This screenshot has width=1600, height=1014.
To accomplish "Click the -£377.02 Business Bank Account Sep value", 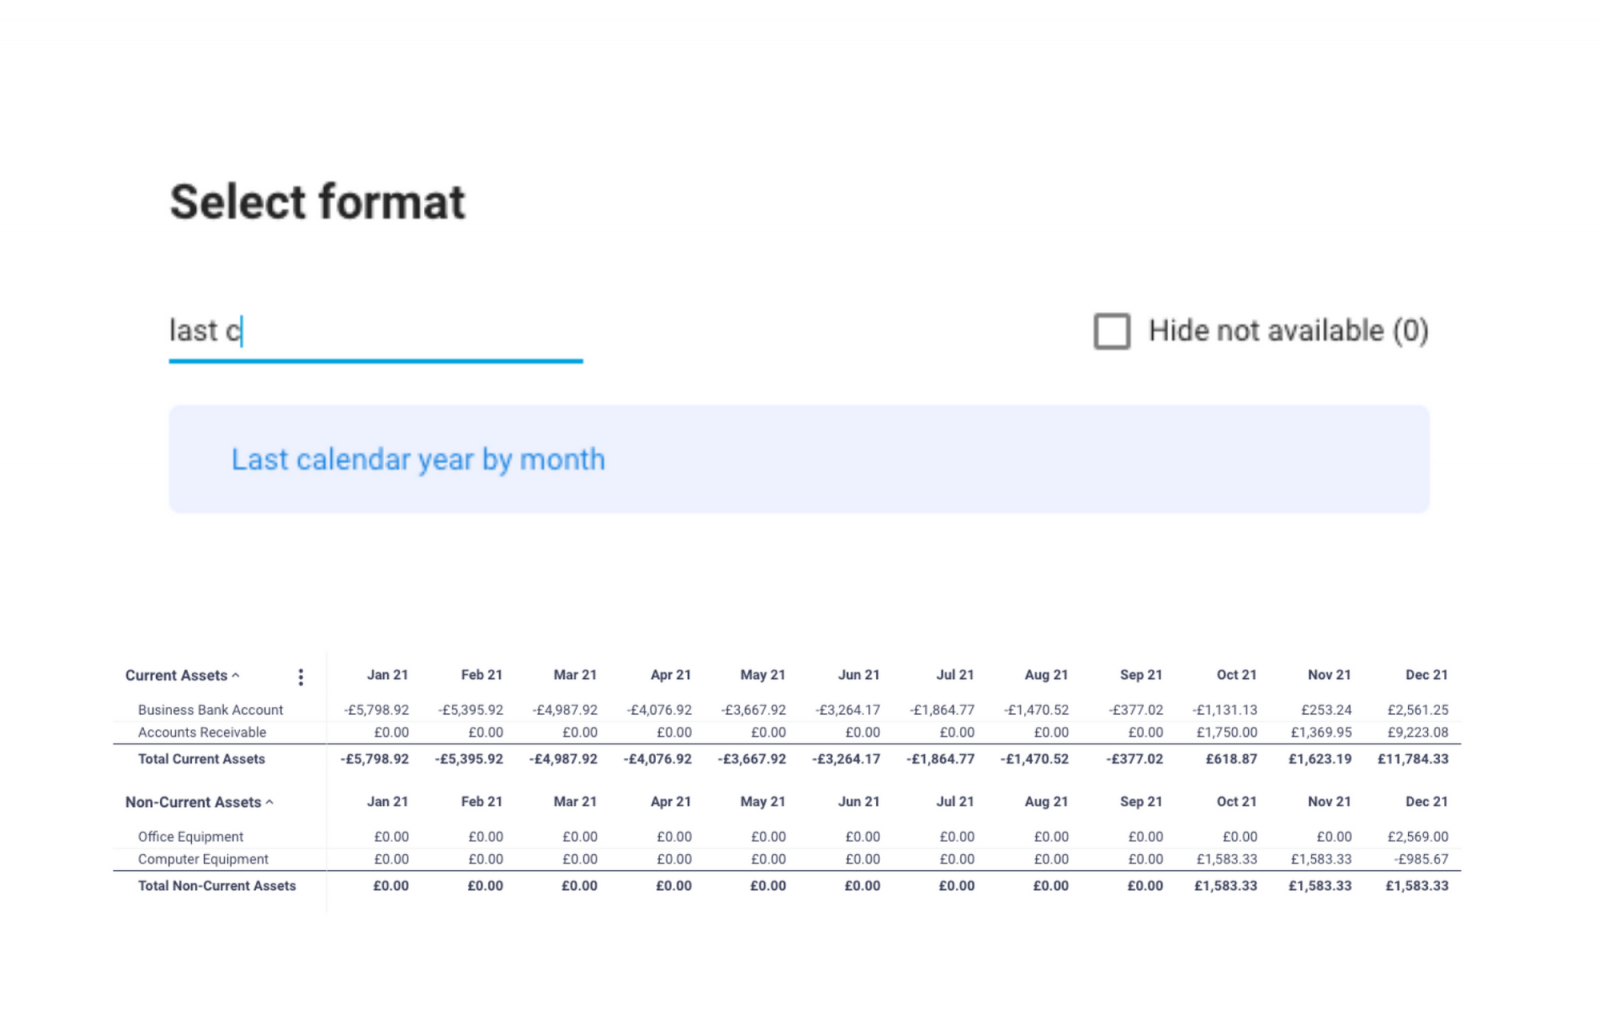I will pos(1135,710).
